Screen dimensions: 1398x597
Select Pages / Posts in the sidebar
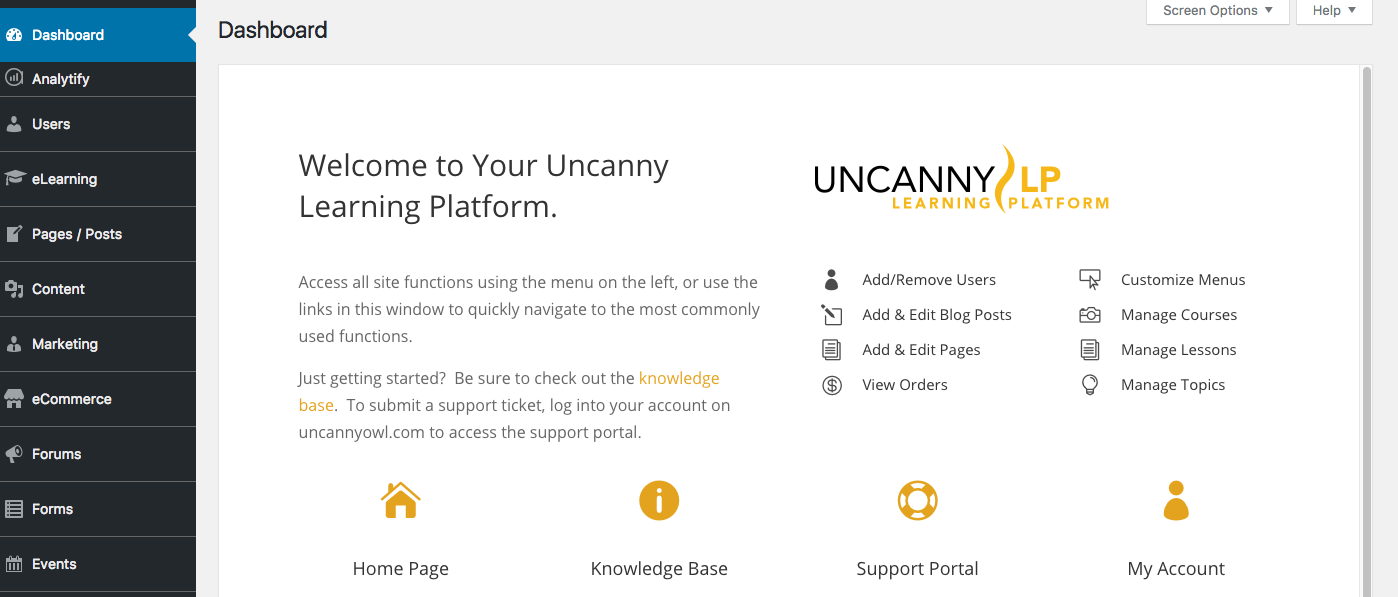tap(76, 234)
